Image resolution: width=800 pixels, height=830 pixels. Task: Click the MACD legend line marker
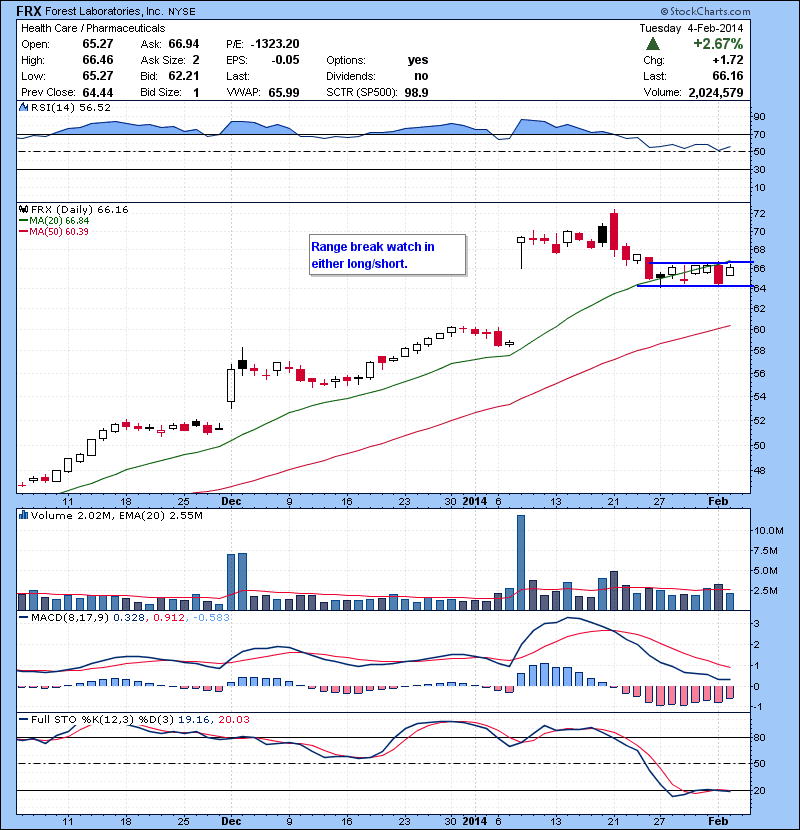[x=23, y=617]
